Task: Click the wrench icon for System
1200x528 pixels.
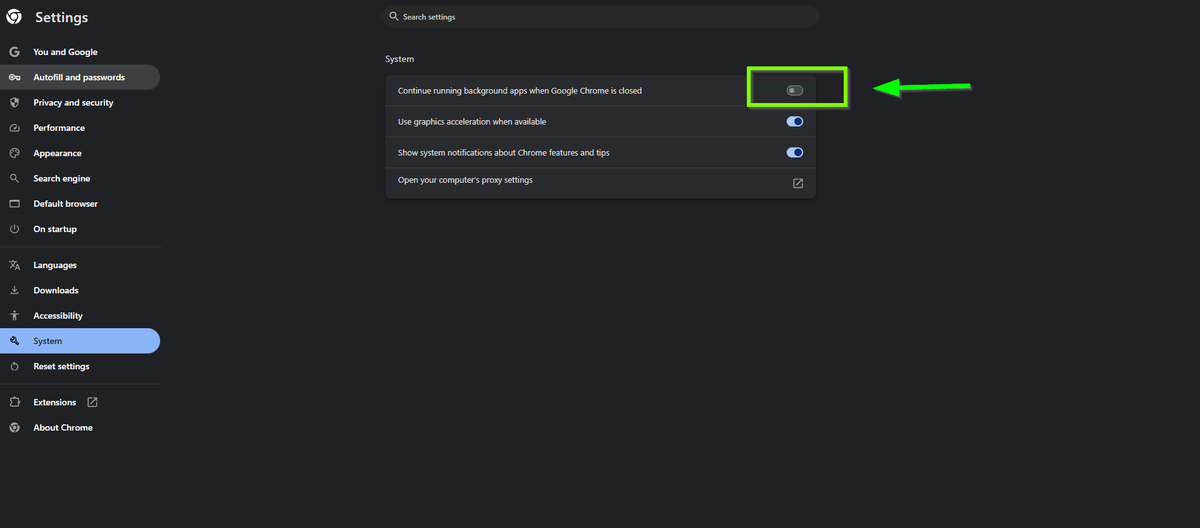Action: coord(14,341)
